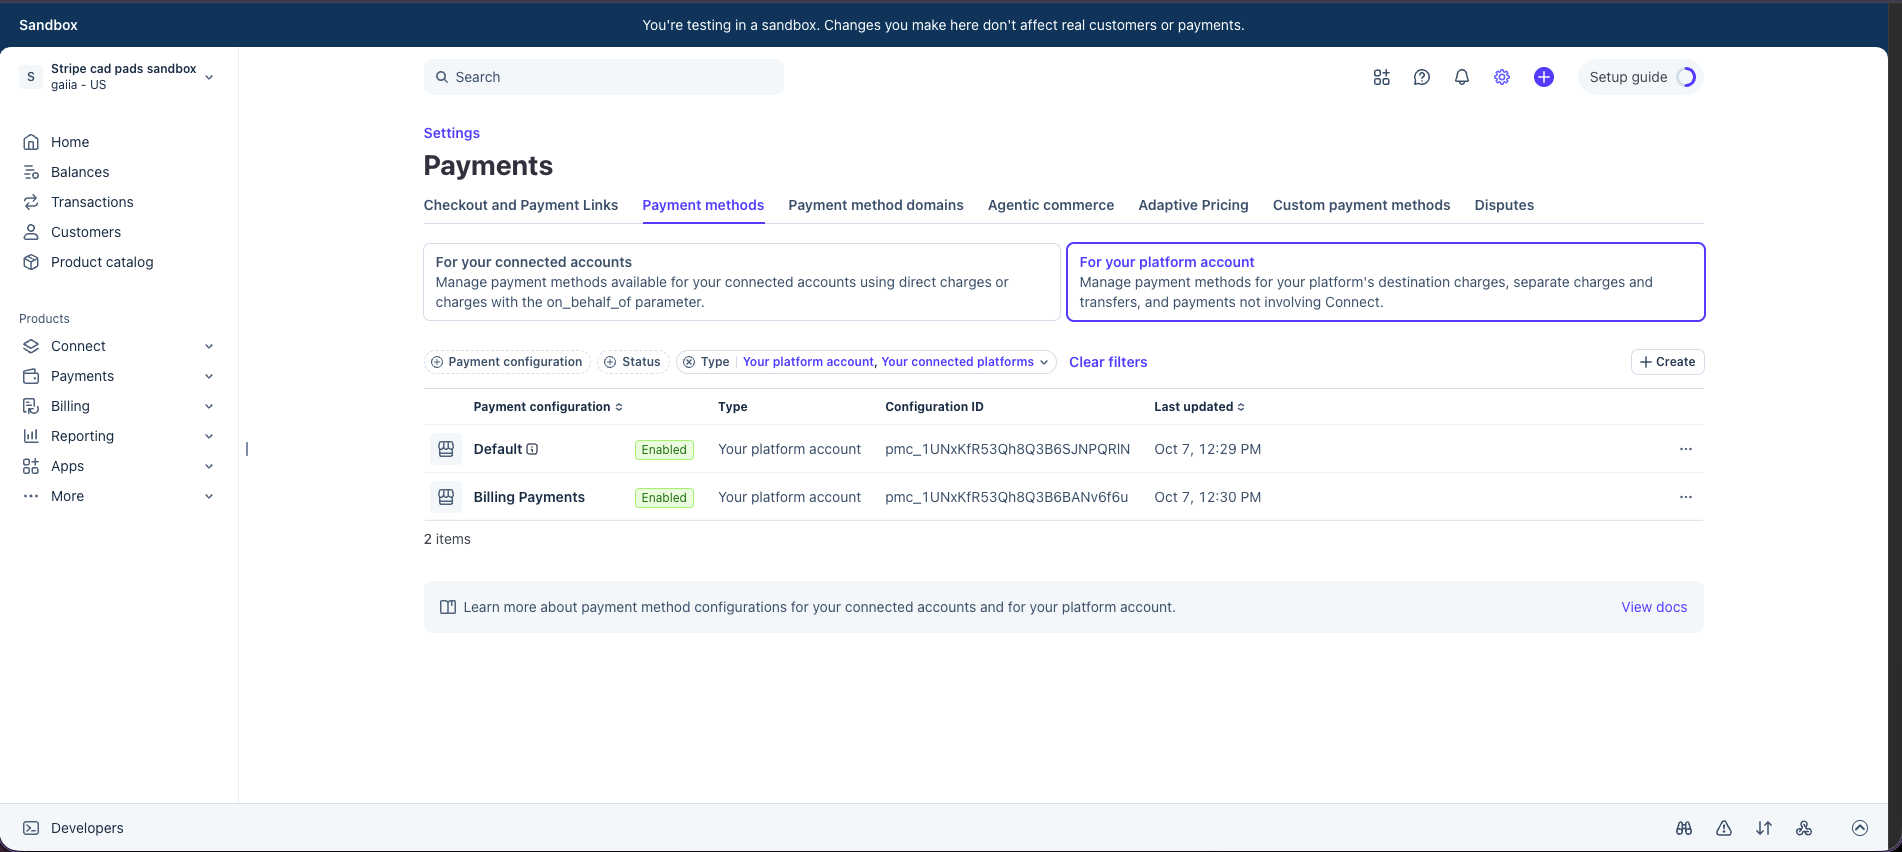Click the Billing Payments configuration row icon

point(446,497)
